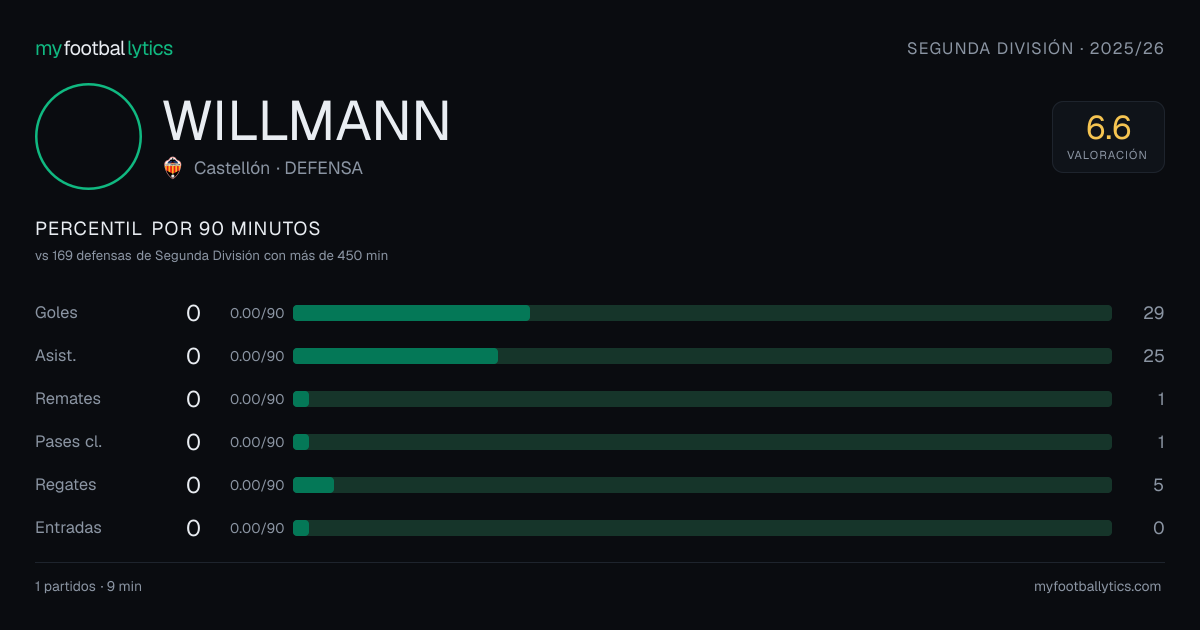The height and width of the screenshot is (630, 1200).
Task: Click the Entradas percentile bar
Action: pyautogui.click(x=702, y=528)
